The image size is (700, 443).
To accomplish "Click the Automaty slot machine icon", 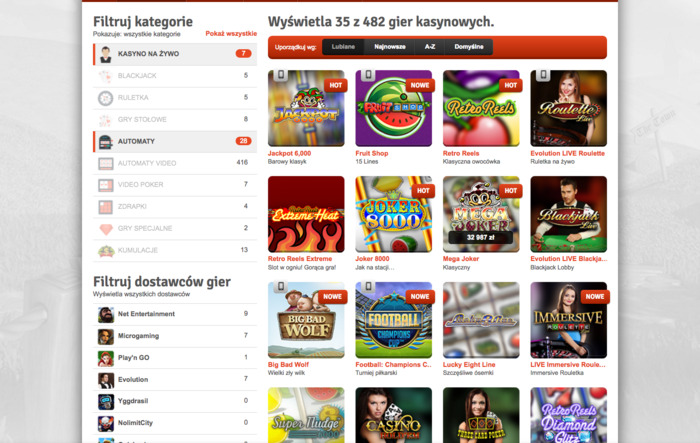I will click(x=106, y=141).
